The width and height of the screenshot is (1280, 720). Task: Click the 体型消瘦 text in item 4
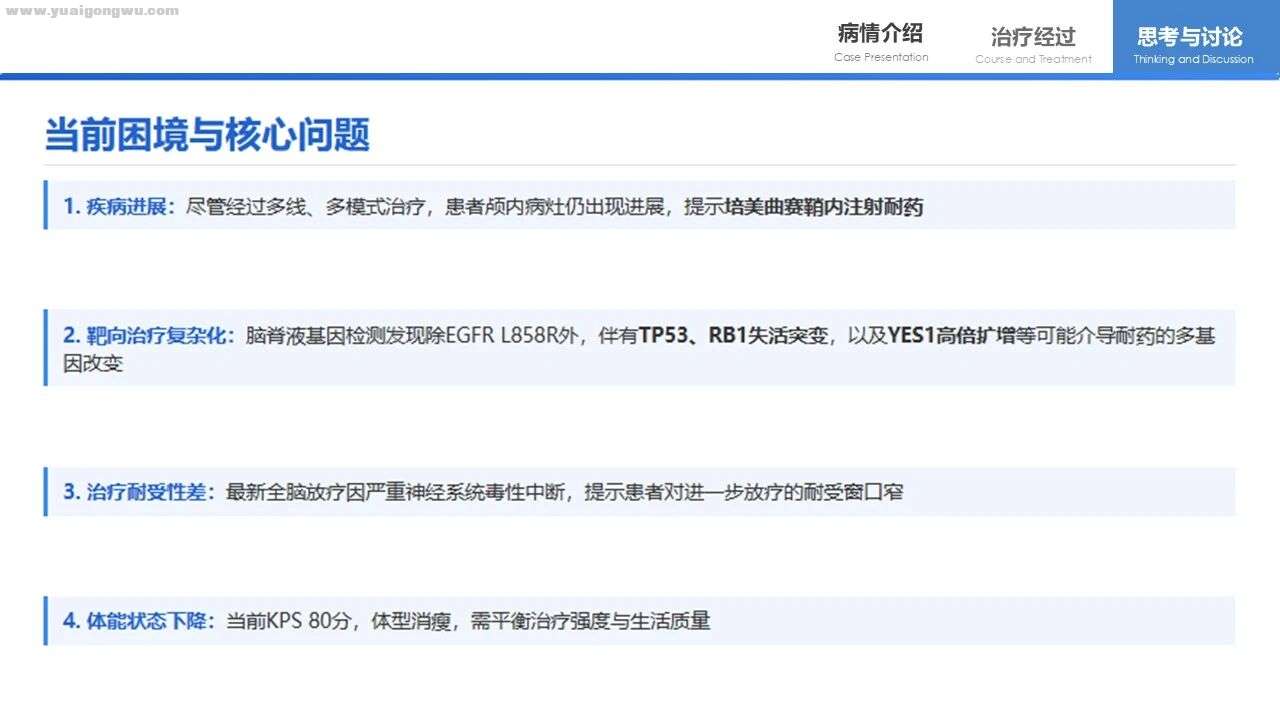click(407, 621)
